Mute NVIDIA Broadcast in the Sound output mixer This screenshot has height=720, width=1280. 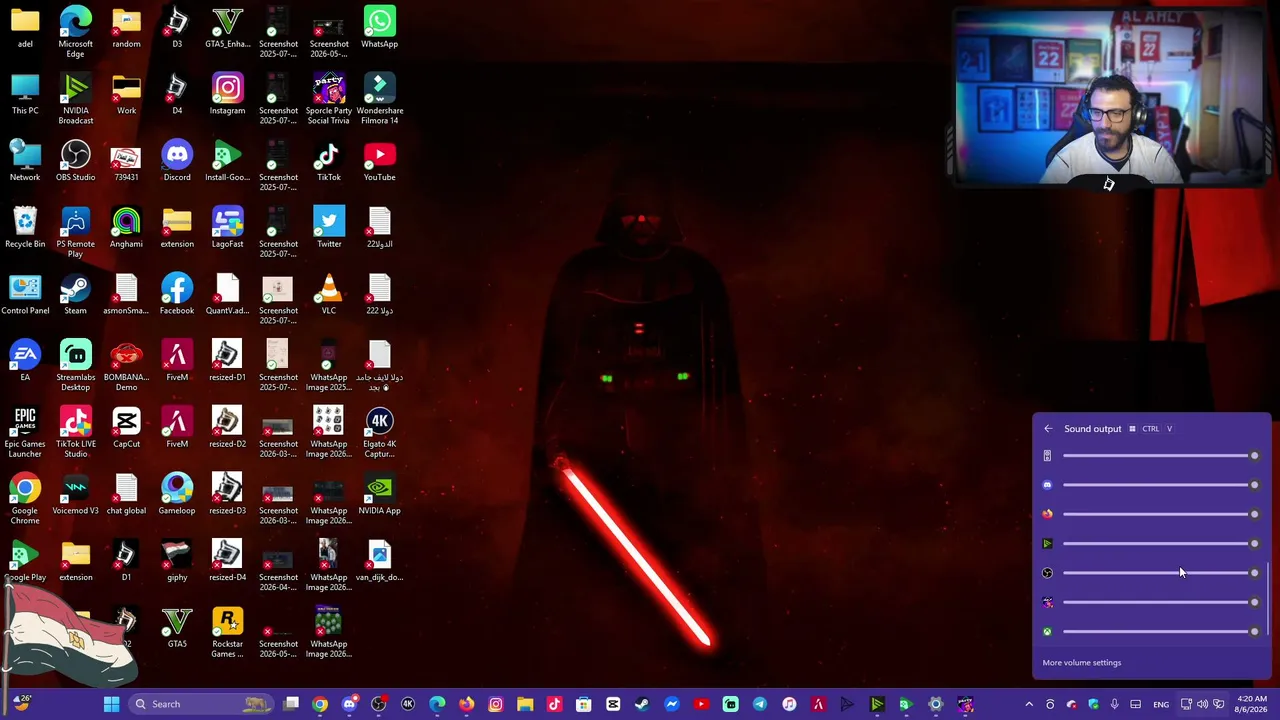1047,544
